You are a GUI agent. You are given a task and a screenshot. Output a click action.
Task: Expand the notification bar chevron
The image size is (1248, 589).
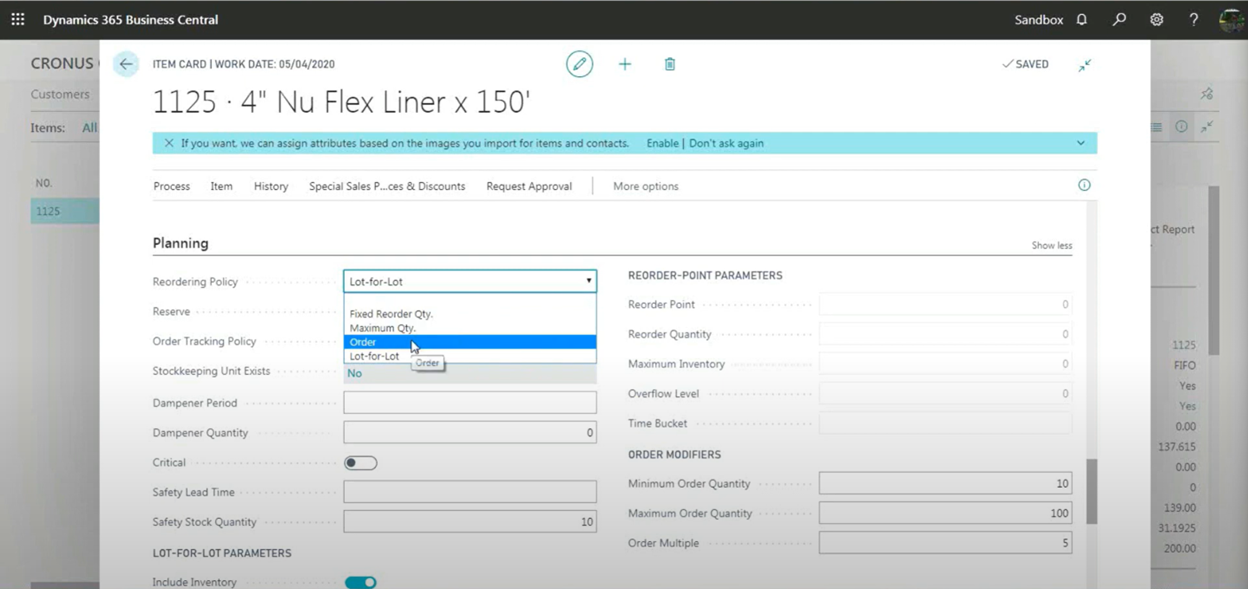(x=1081, y=143)
